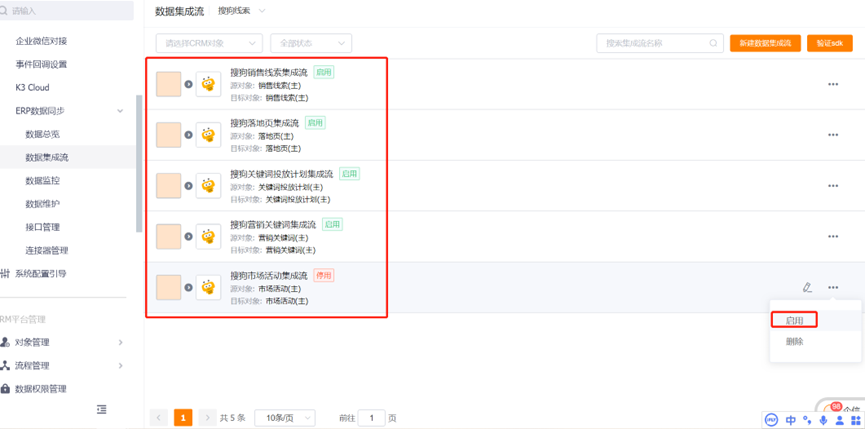Click the 搜狗关键词投放计划集成流 title
Viewport: 865px width, 429px height.
tap(282, 174)
